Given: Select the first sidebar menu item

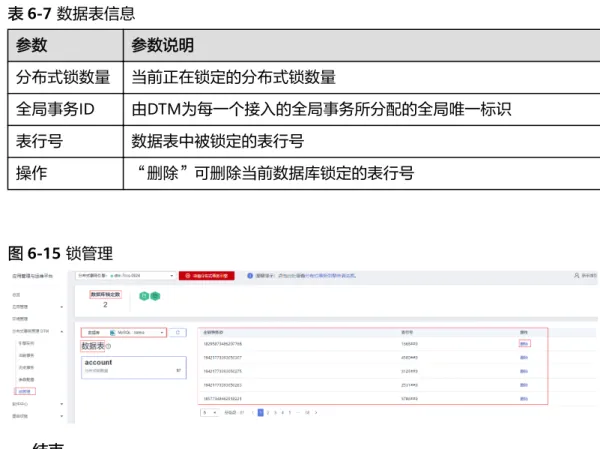Looking at the screenshot, I should (16, 295).
